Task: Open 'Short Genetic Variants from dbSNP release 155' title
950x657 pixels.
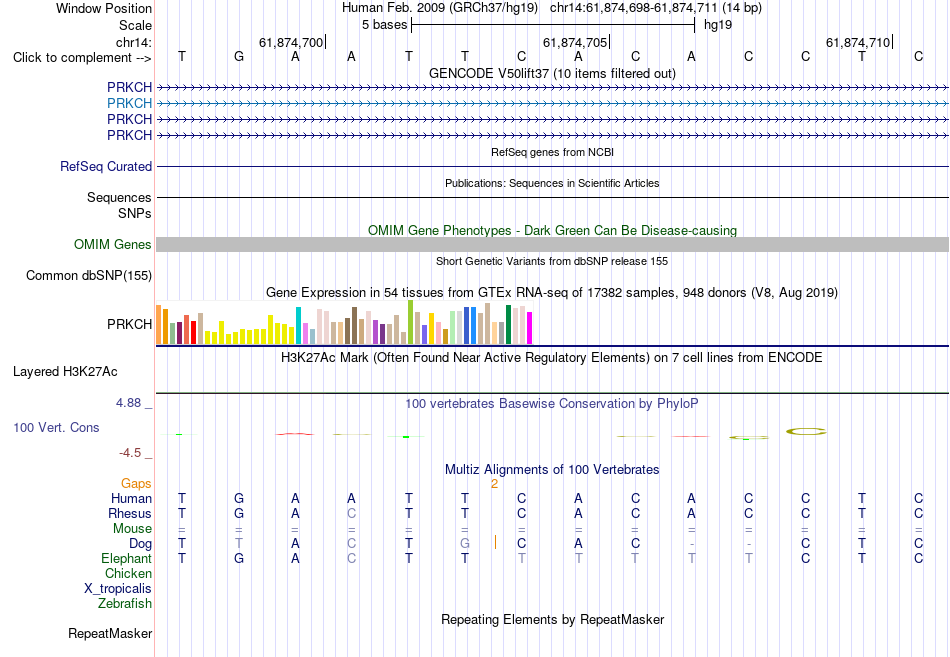Action: pyautogui.click(x=552, y=261)
